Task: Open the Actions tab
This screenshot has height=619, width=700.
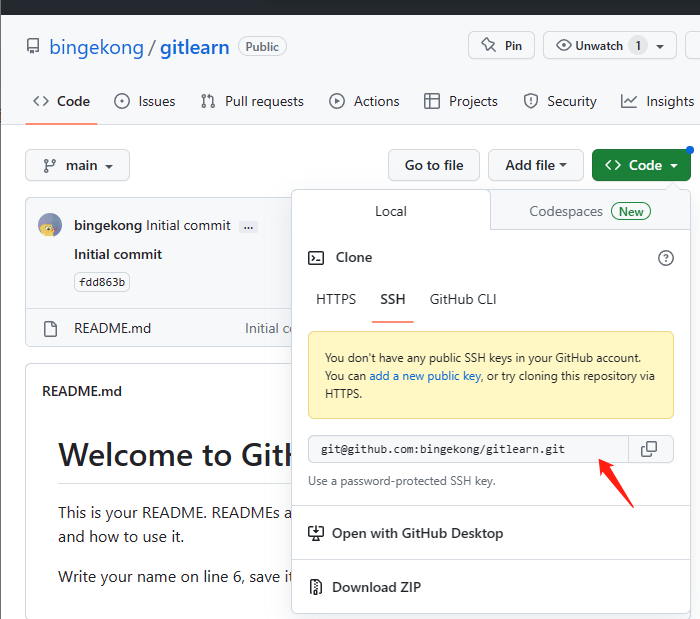Action: coord(364,101)
